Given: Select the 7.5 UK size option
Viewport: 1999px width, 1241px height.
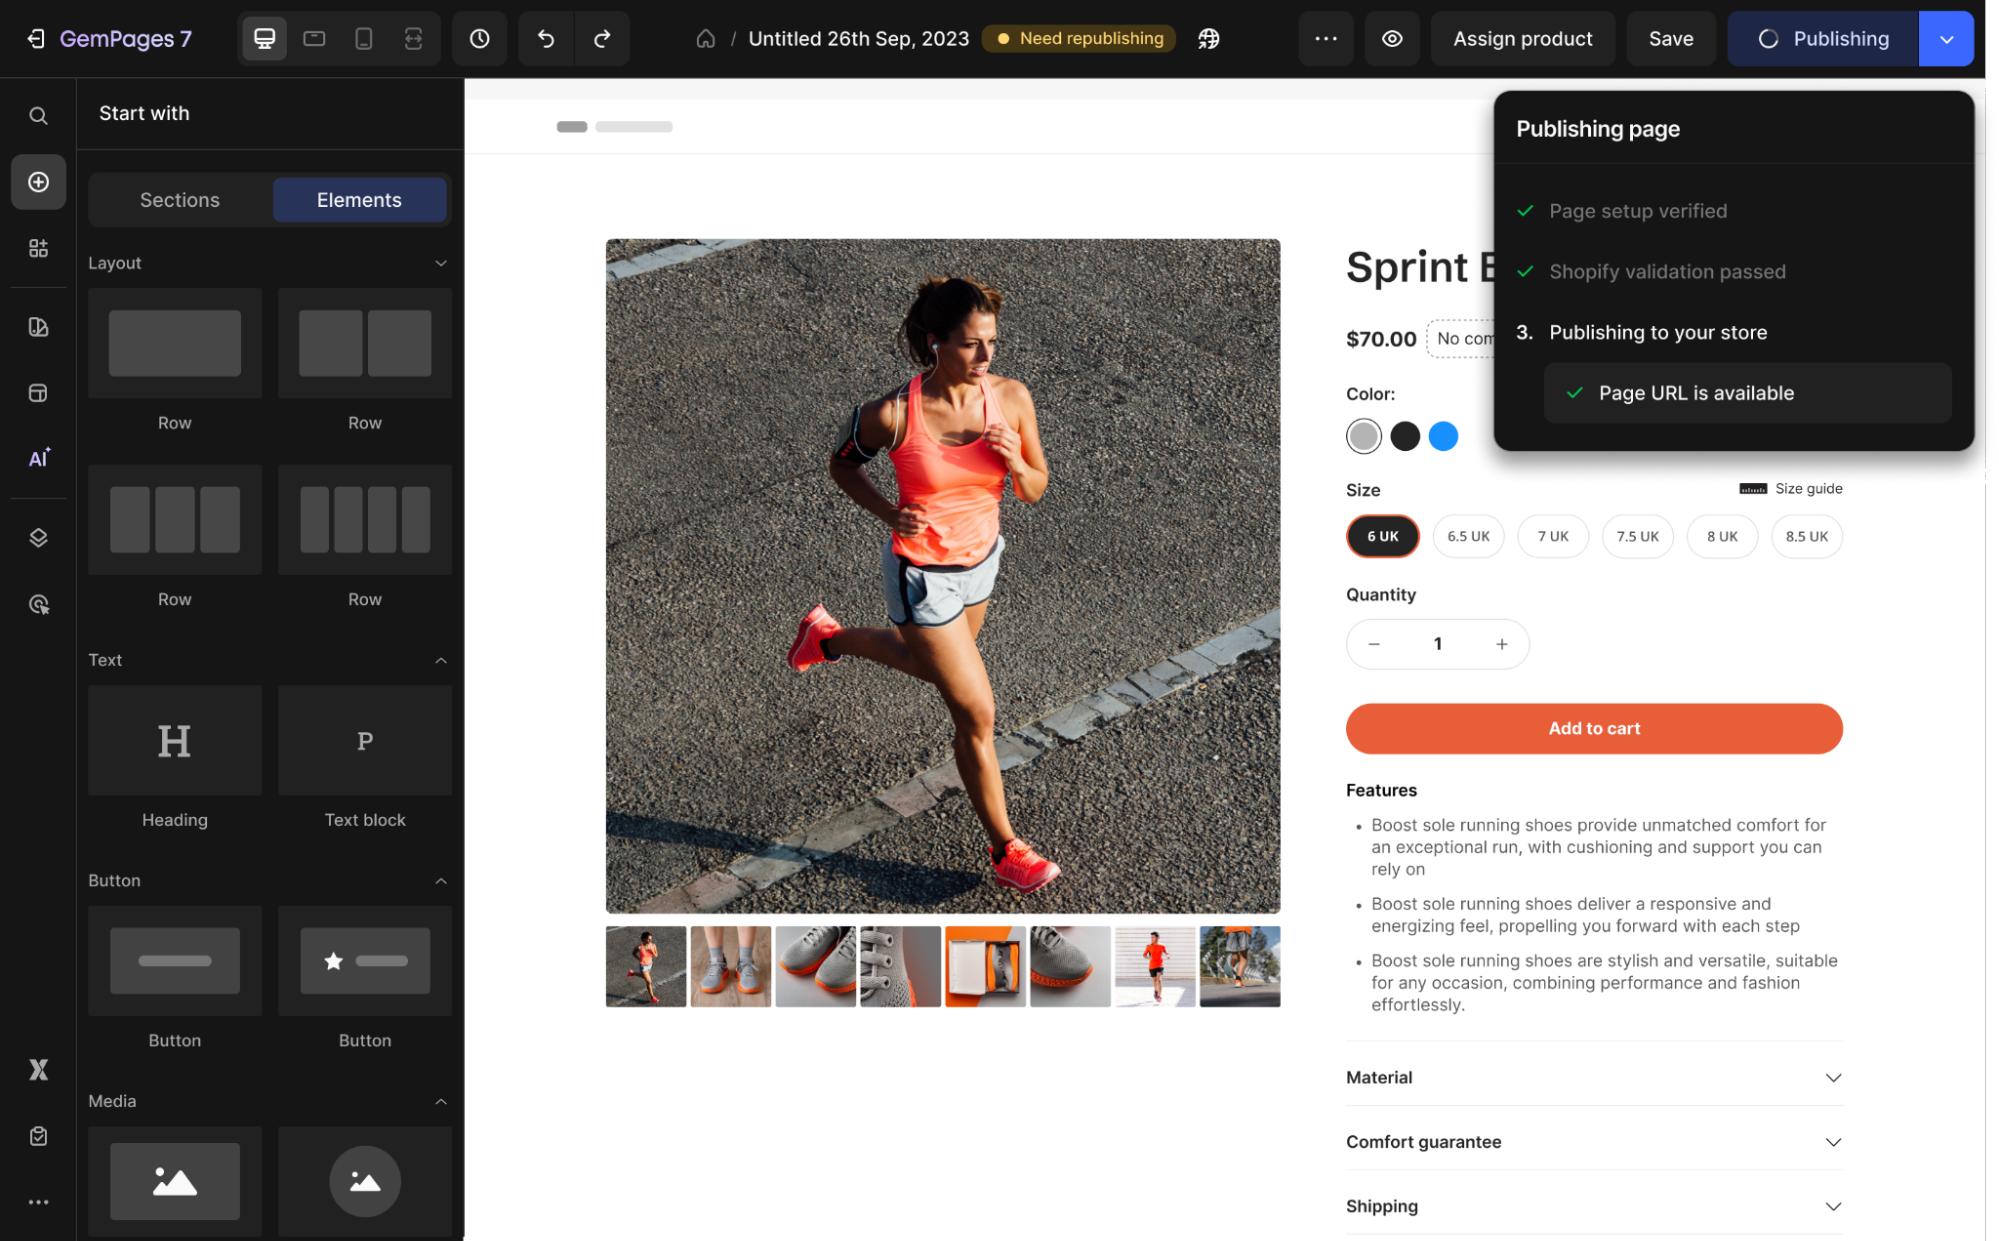Looking at the screenshot, I should click(1637, 536).
